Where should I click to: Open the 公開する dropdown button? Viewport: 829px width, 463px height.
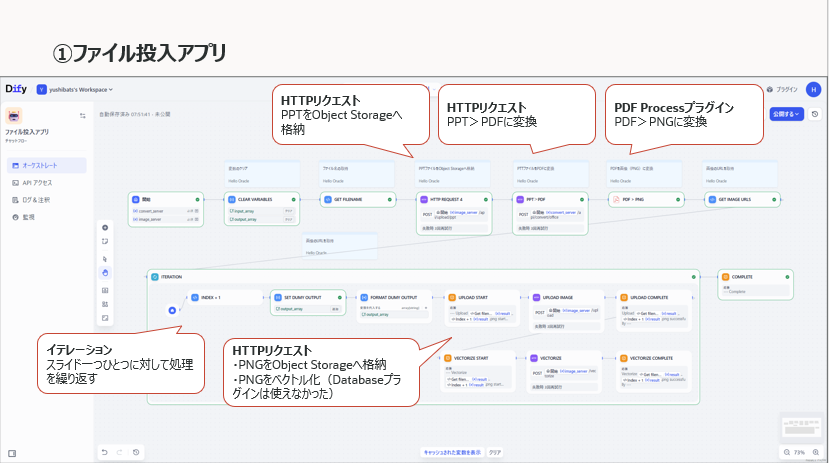[786, 114]
